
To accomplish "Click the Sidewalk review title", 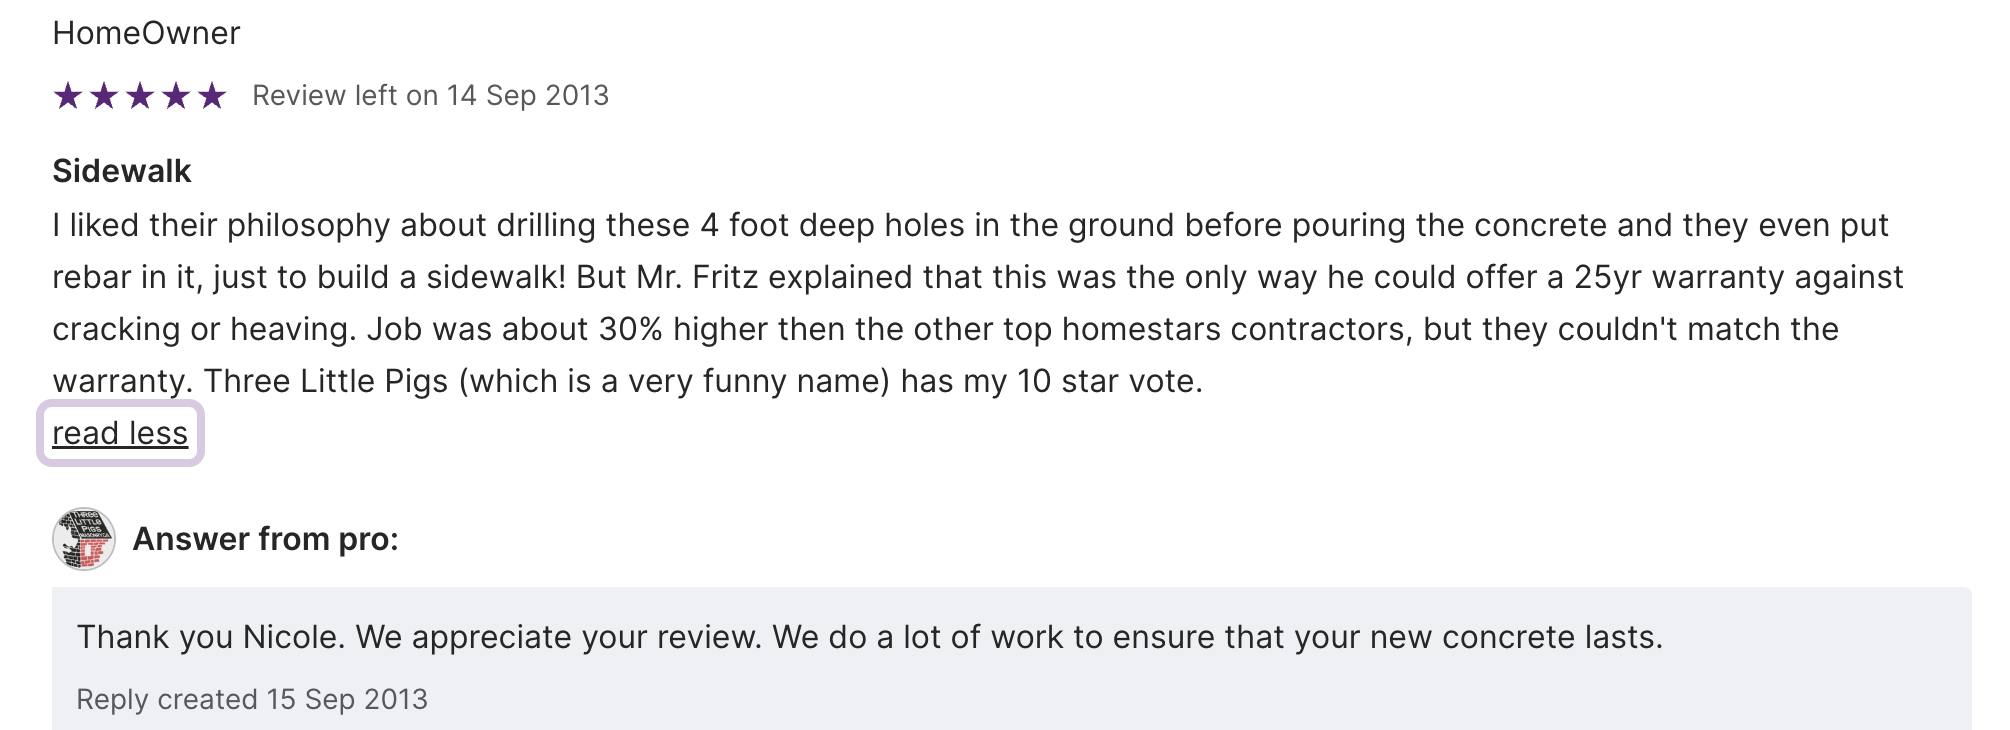I will point(121,171).
